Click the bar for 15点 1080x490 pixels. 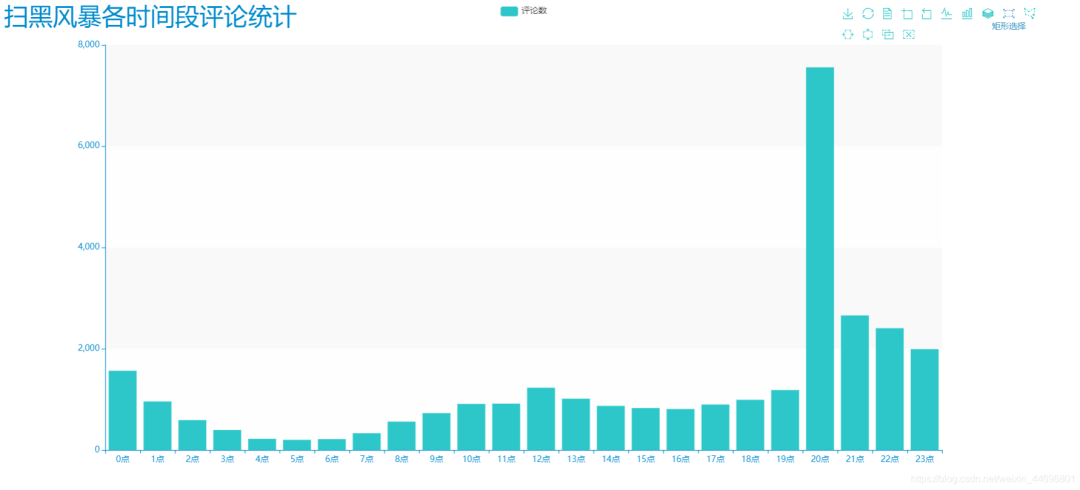click(645, 429)
